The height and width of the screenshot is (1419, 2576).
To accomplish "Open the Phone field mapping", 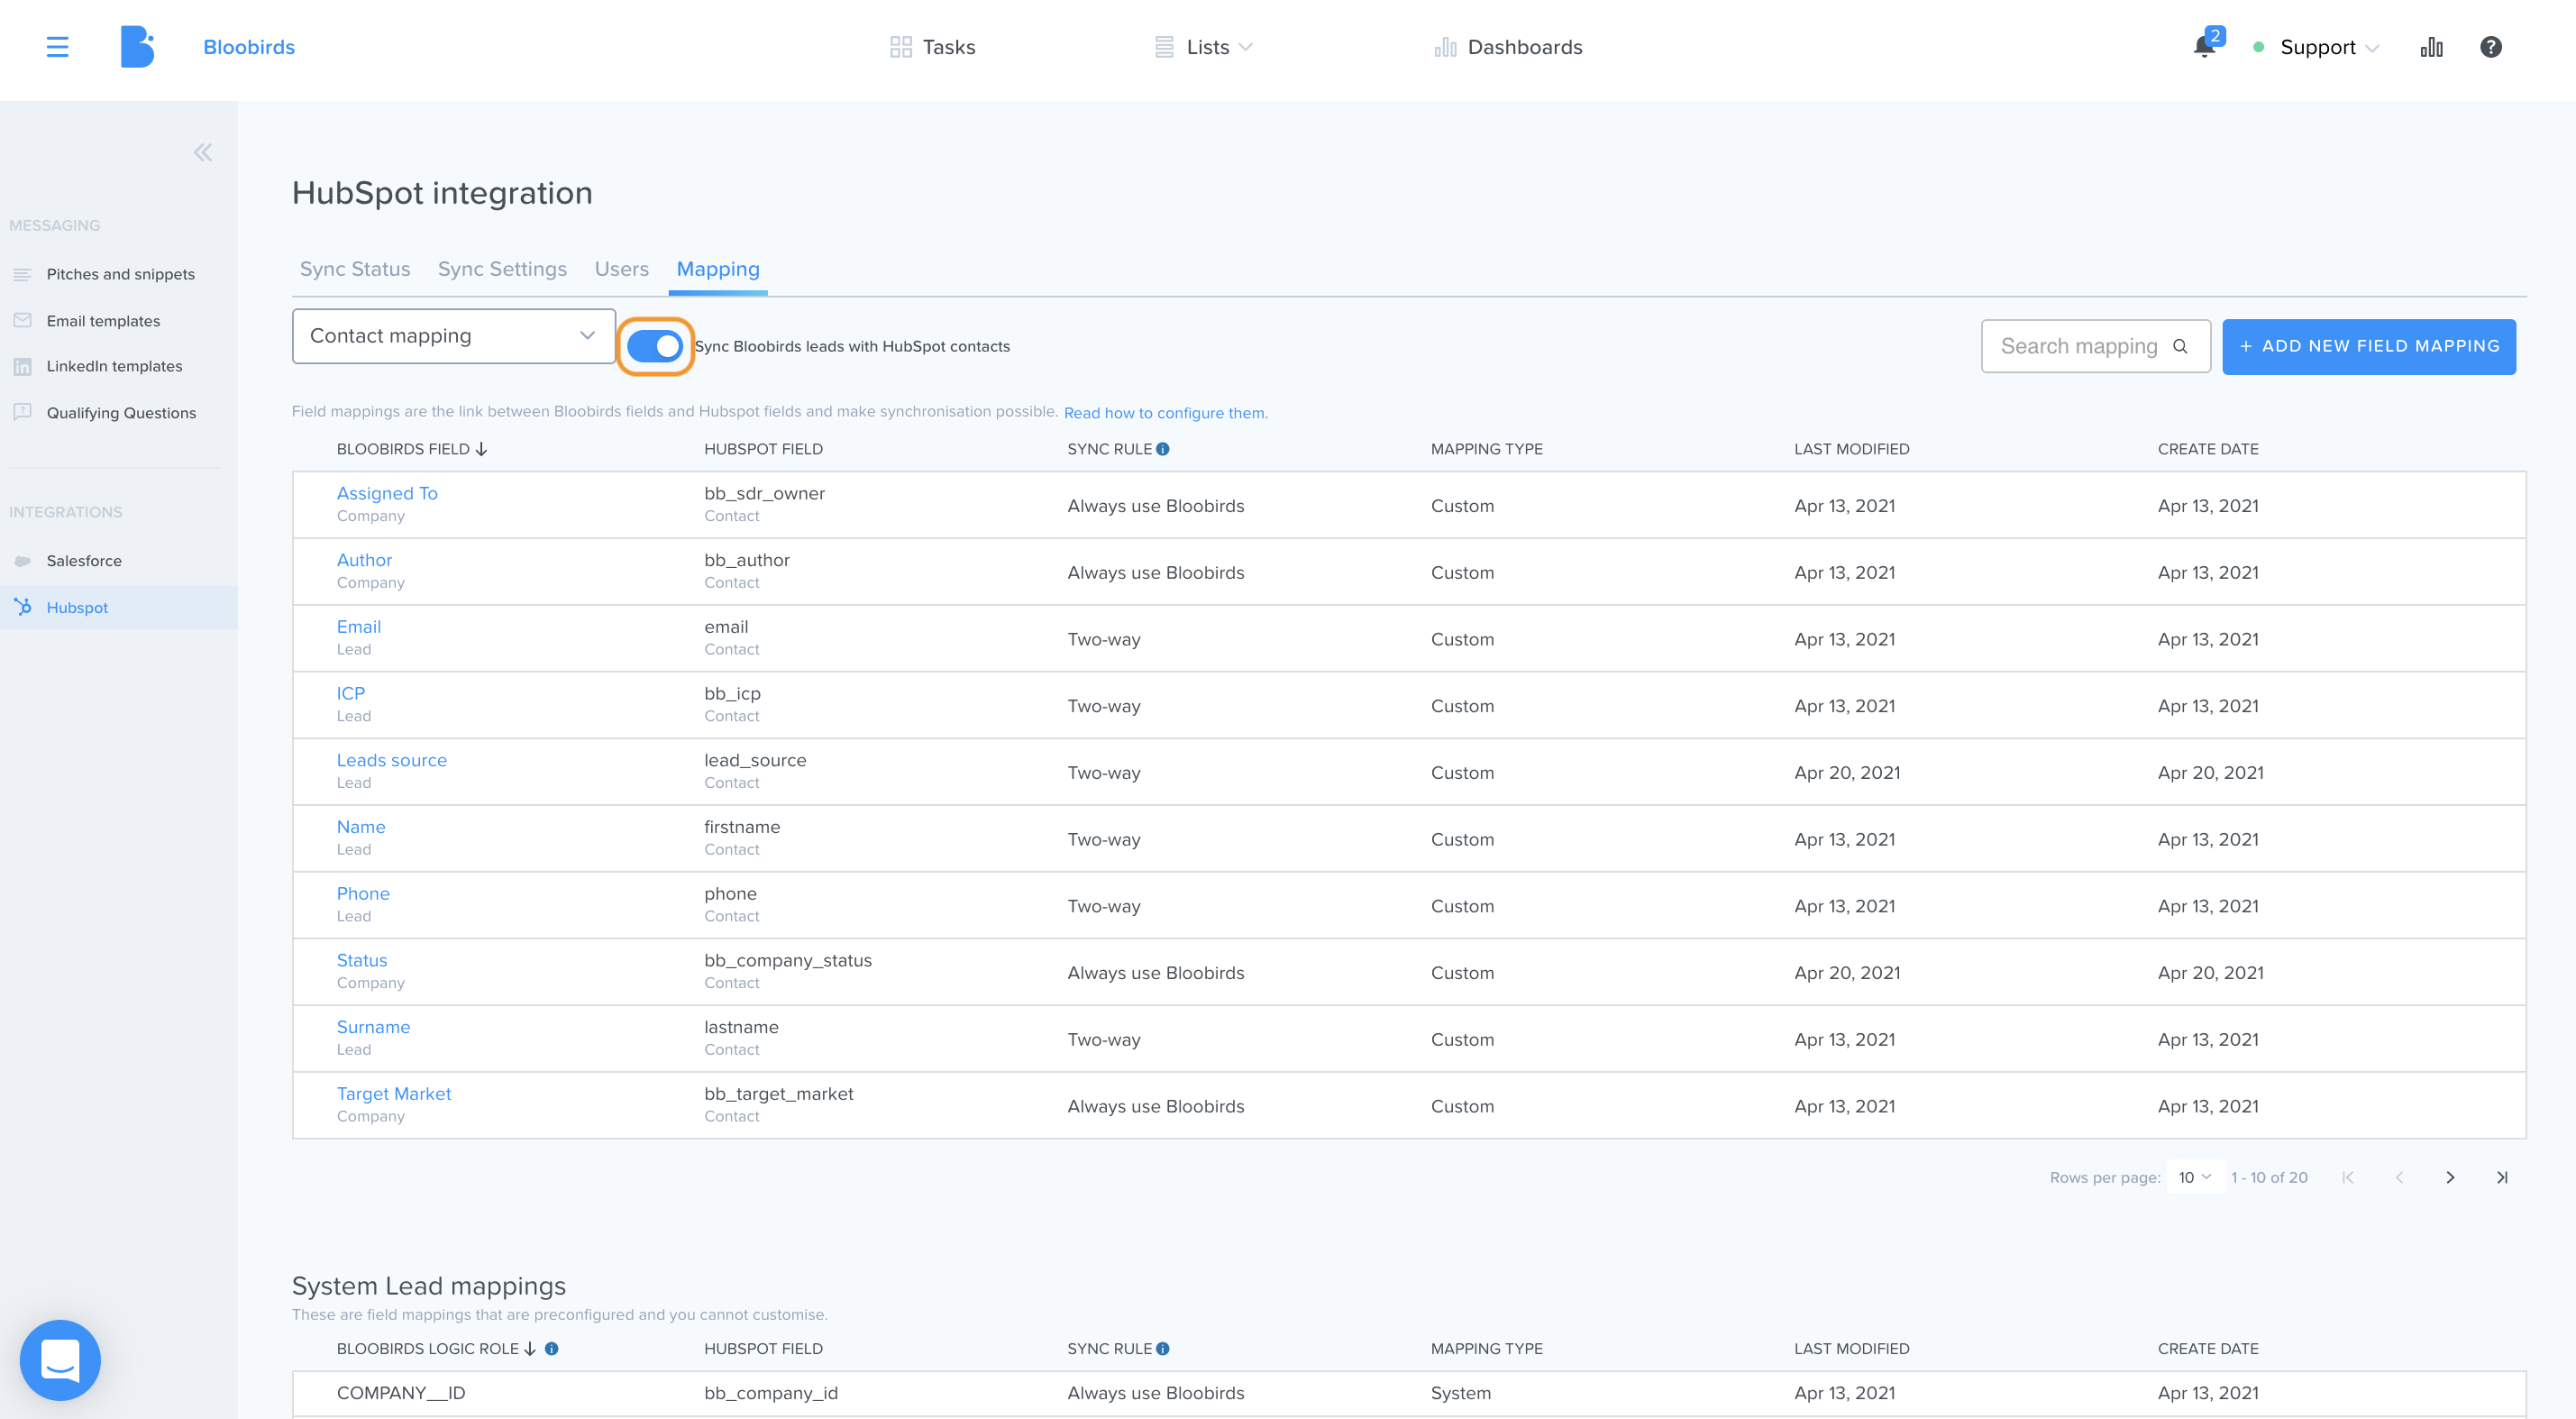I will (362, 894).
